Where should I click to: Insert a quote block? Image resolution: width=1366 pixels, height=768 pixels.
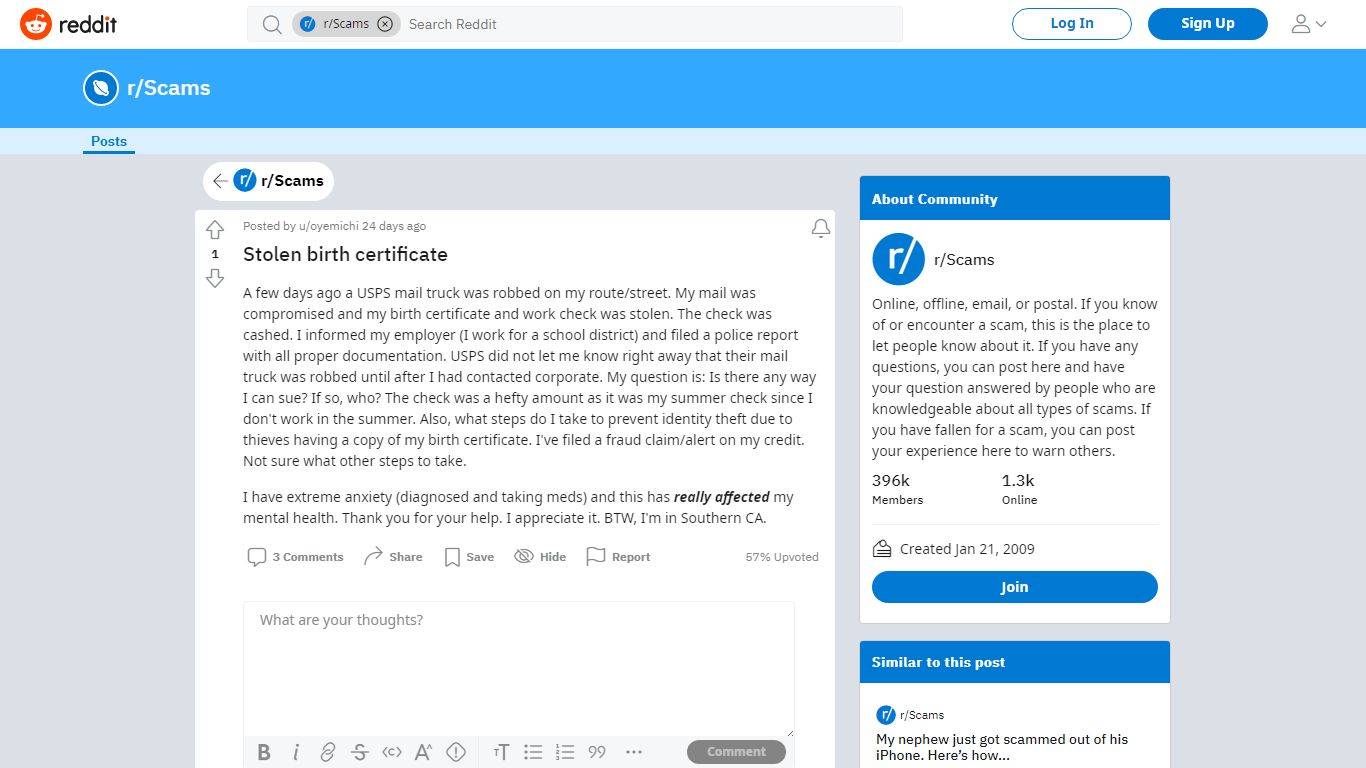click(597, 752)
